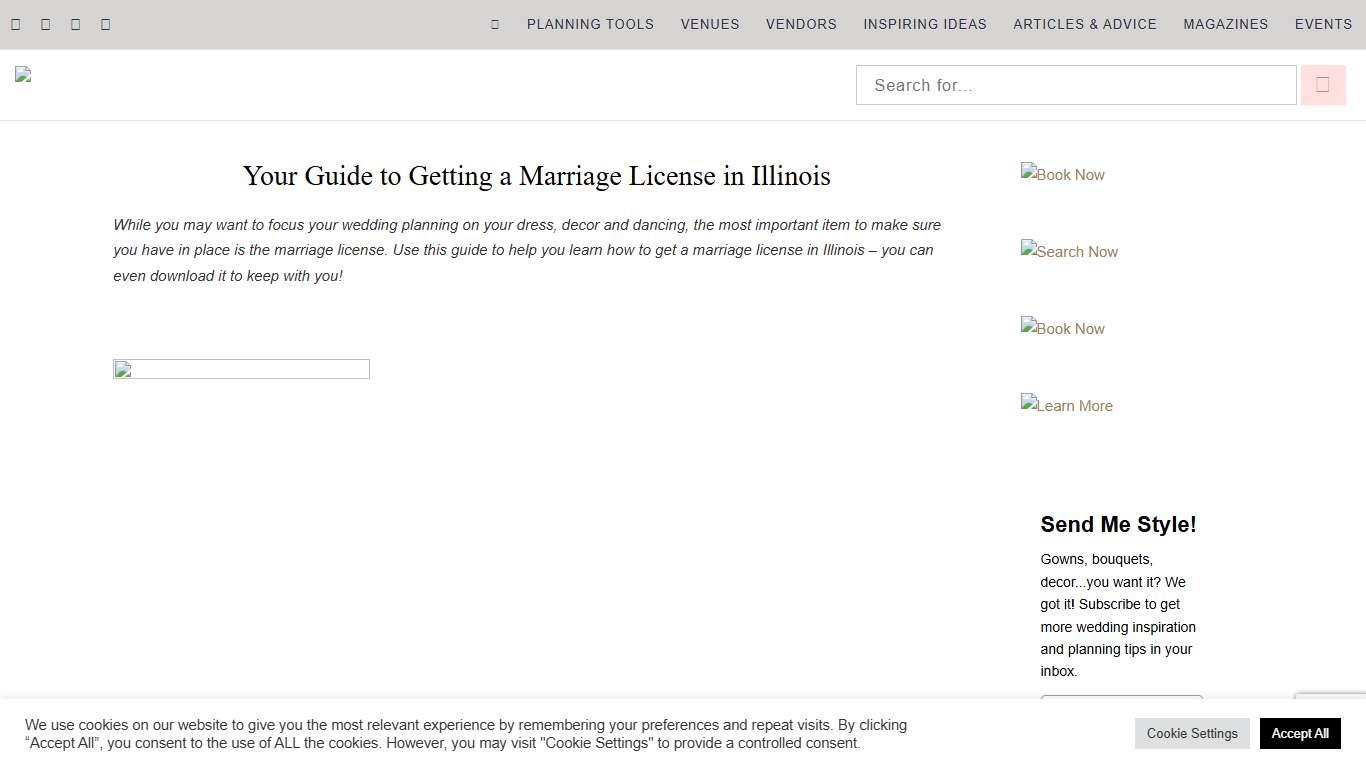
Task: Click the third social media icon in top bar
Action: pyautogui.click(x=75, y=24)
